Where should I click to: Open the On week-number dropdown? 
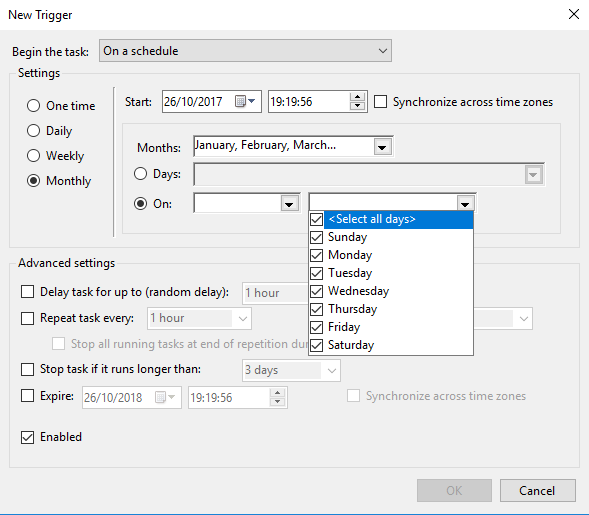click(x=289, y=204)
